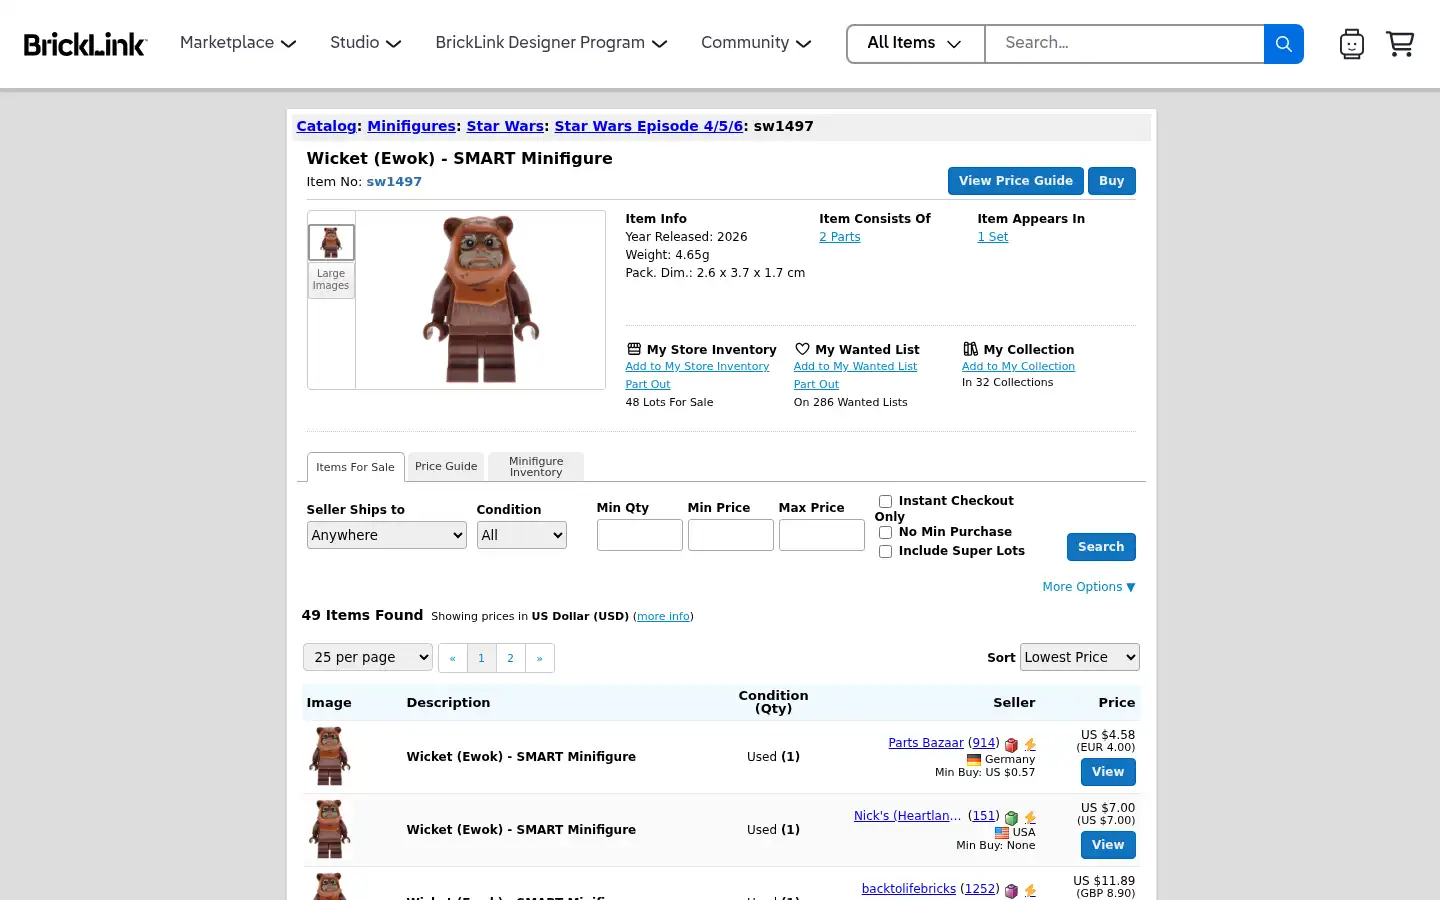Click the previous page « button
Image resolution: width=1440 pixels, height=900 pixels.
pyautogui.click(x=453, y=658)
